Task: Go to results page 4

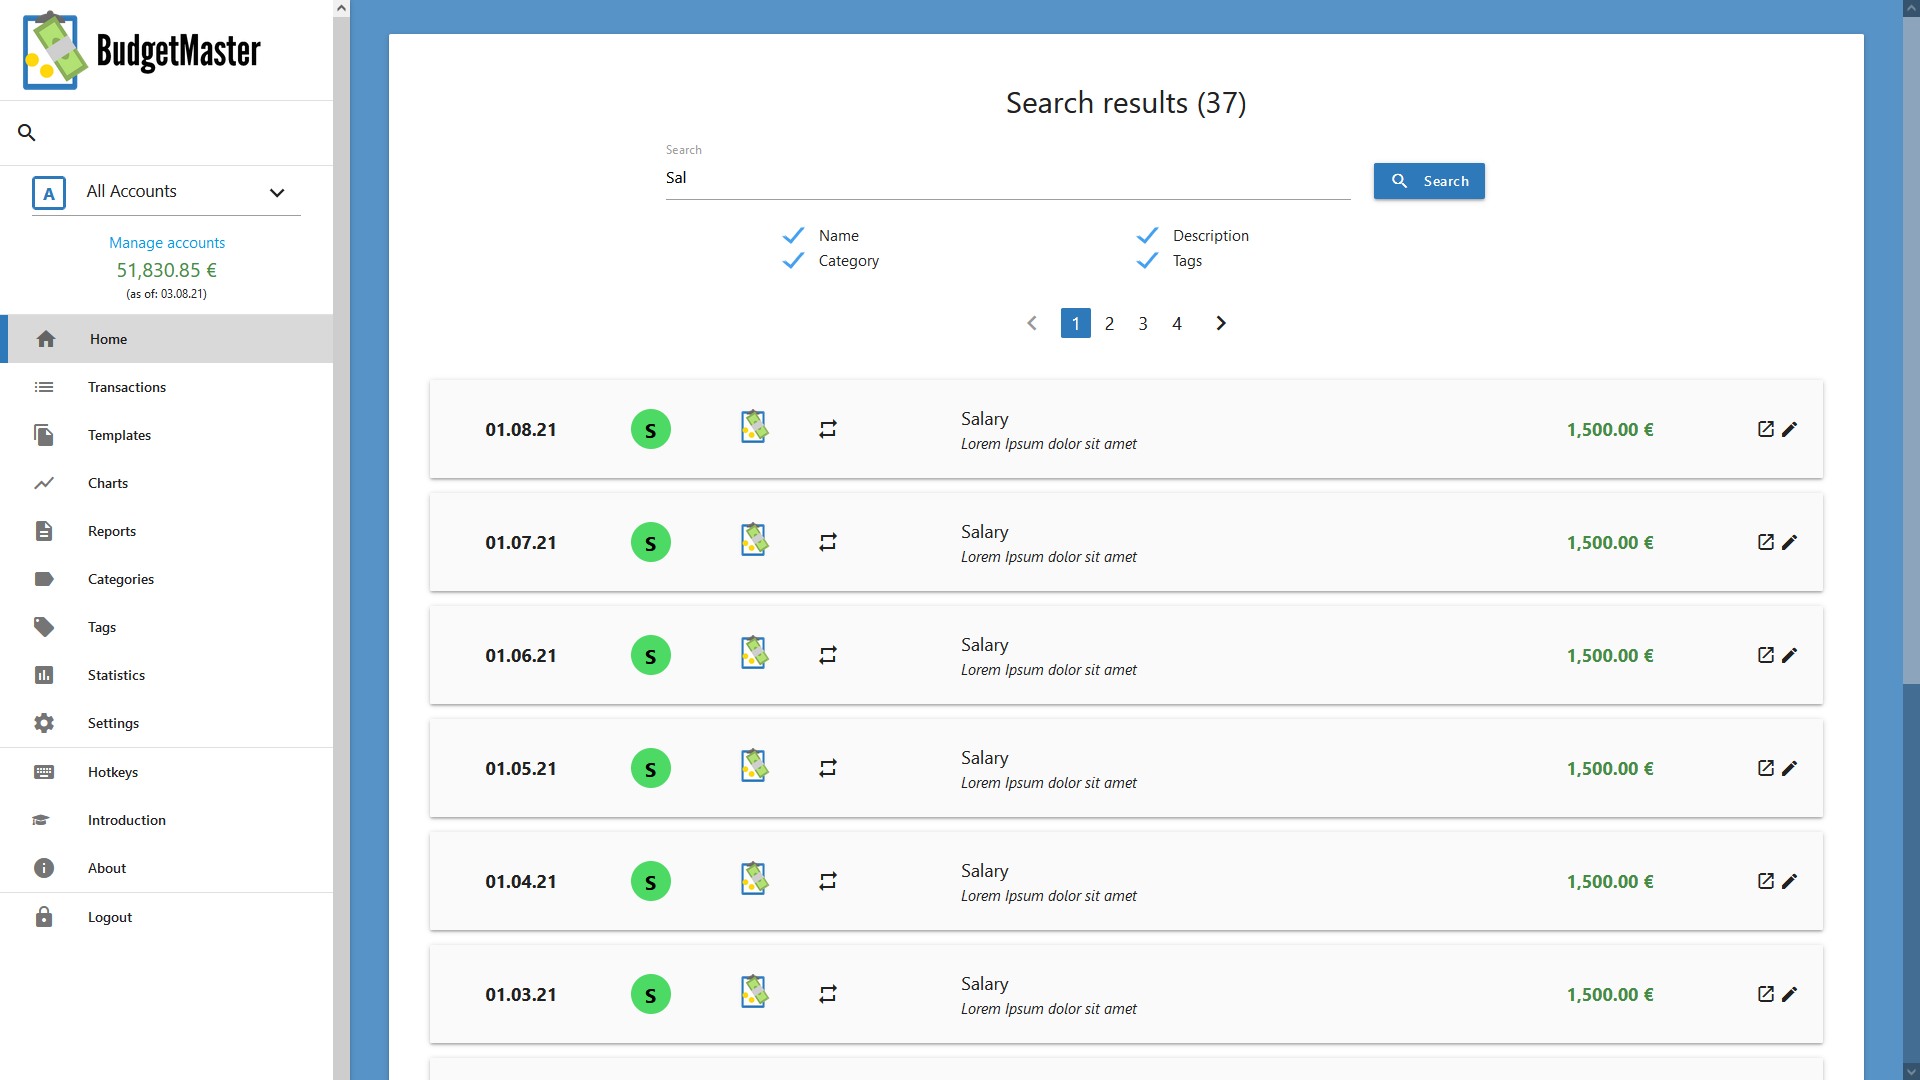Action: [1177, 323]
